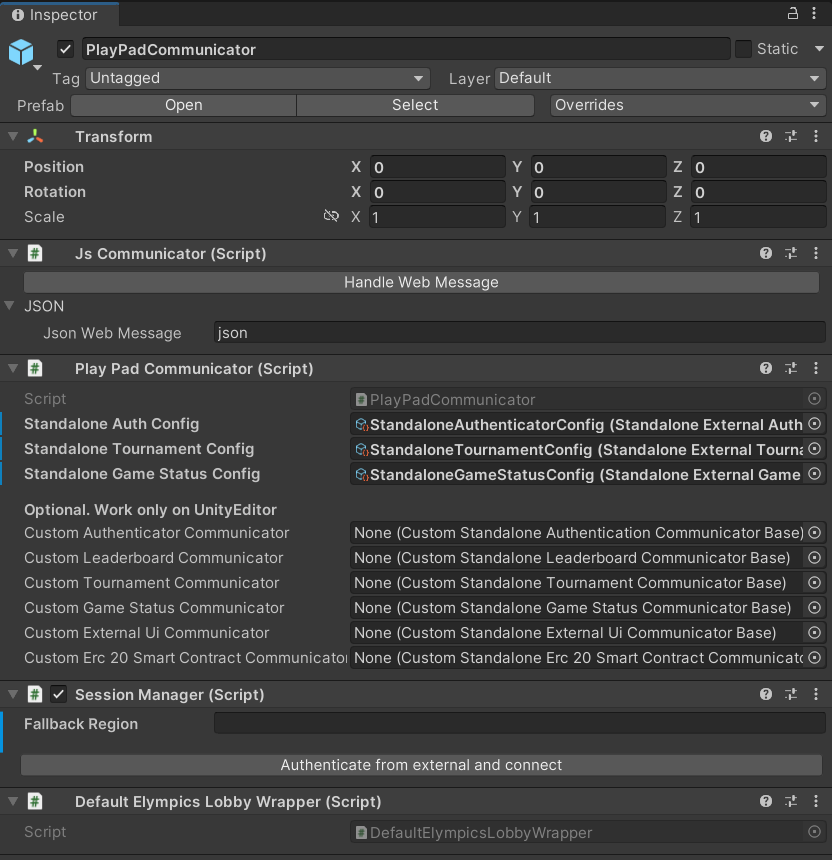832x860 pixels.
Task: Open Transform component context menu
Action: pyautogui.click(x=816, y=137)
